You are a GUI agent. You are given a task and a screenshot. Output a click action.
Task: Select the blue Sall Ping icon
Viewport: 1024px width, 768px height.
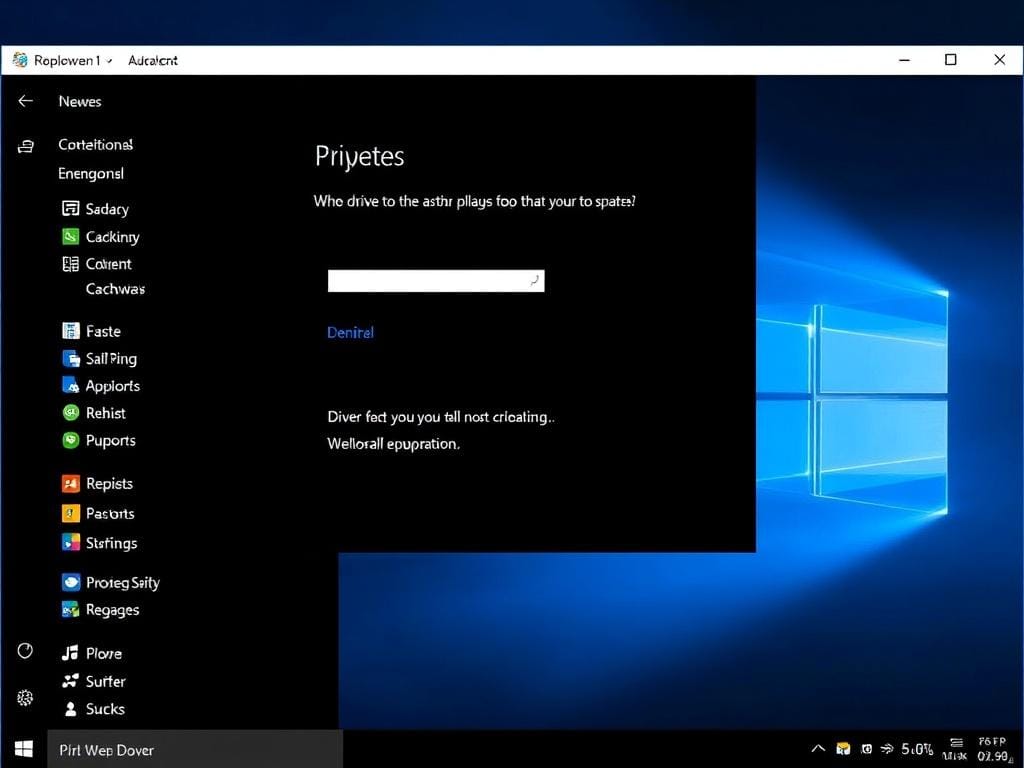pos(71,359)
